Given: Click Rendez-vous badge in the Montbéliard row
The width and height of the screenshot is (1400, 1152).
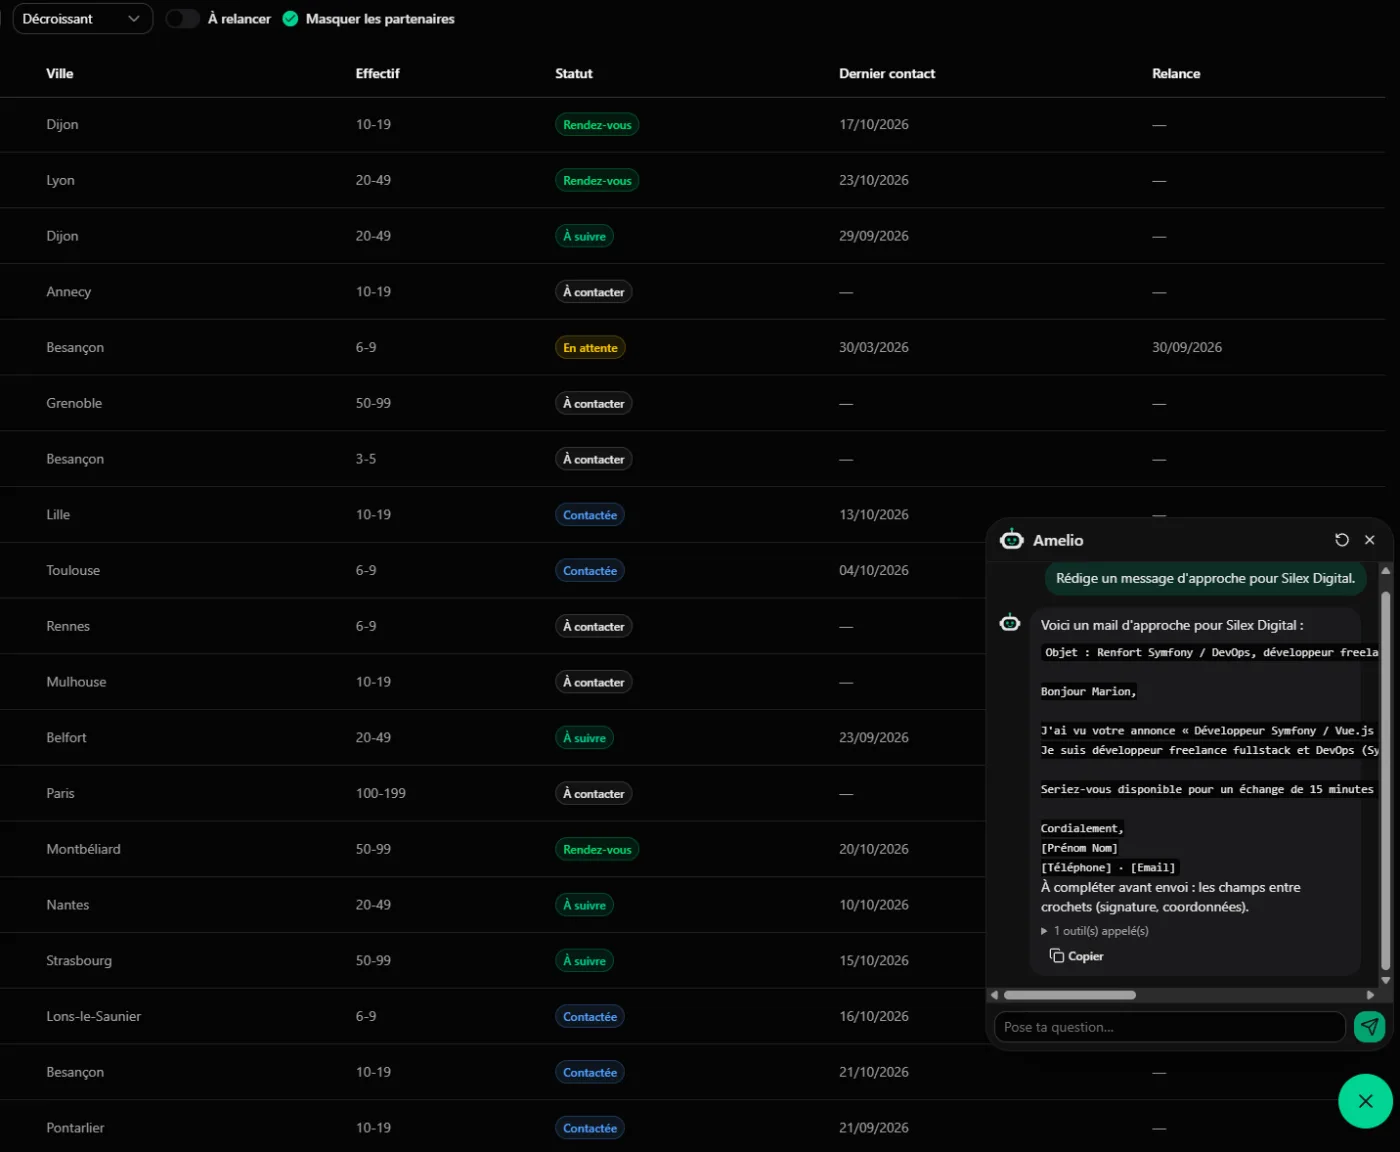Looking at the screenshot, I should tap(597, 850).
